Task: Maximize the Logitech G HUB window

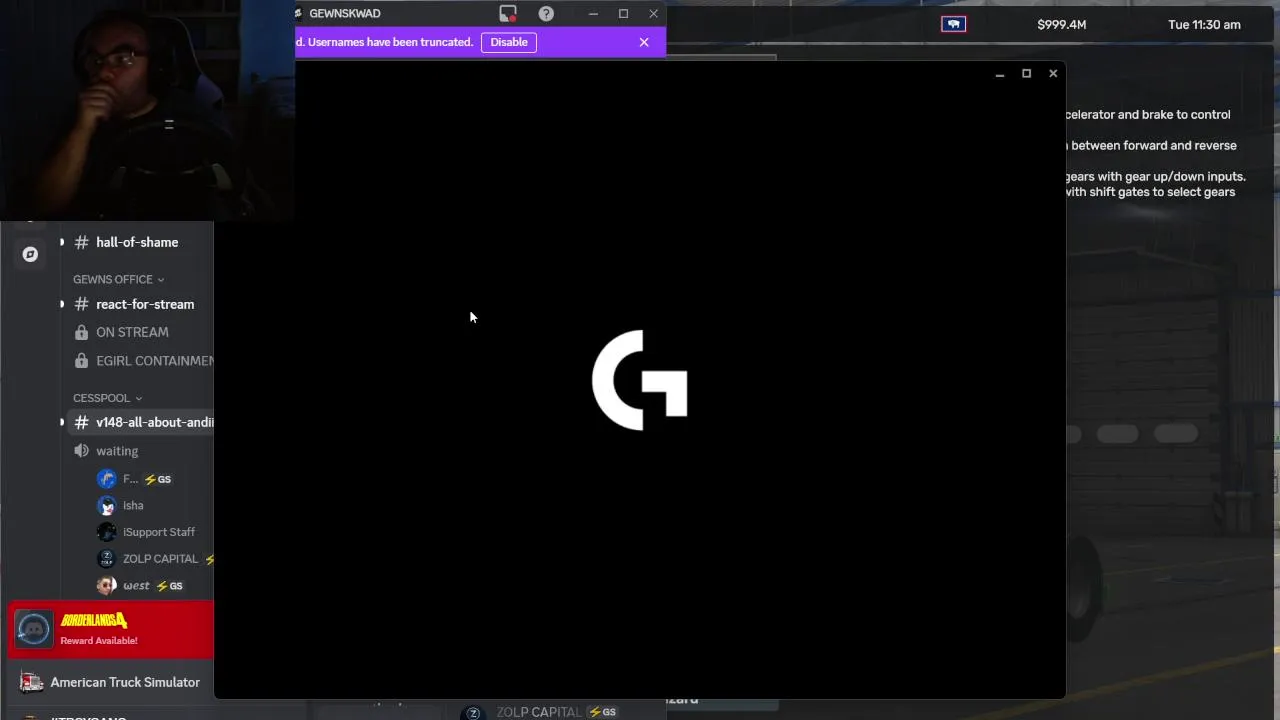Action: coord(1026,74)
